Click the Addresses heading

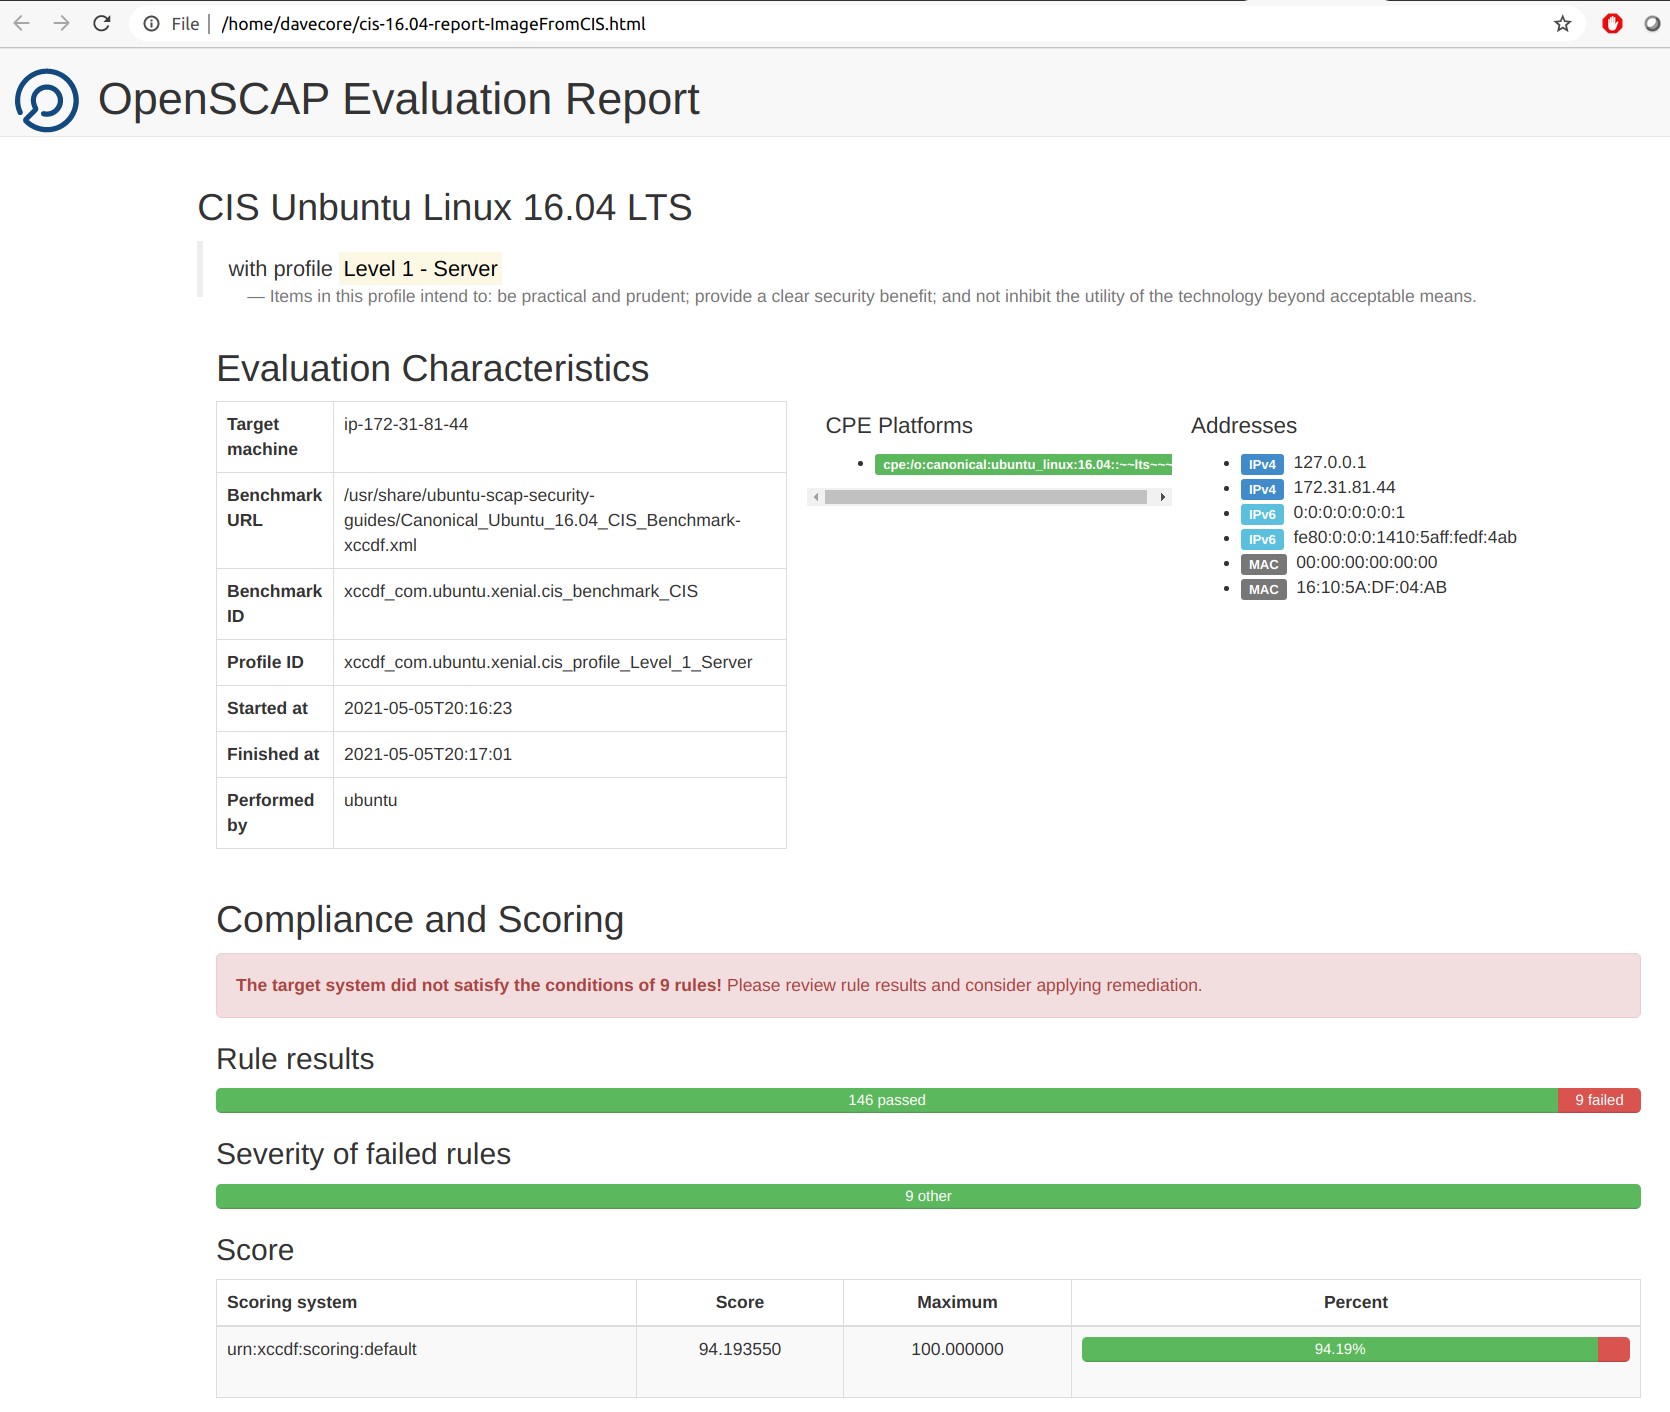pos(1244,425)
